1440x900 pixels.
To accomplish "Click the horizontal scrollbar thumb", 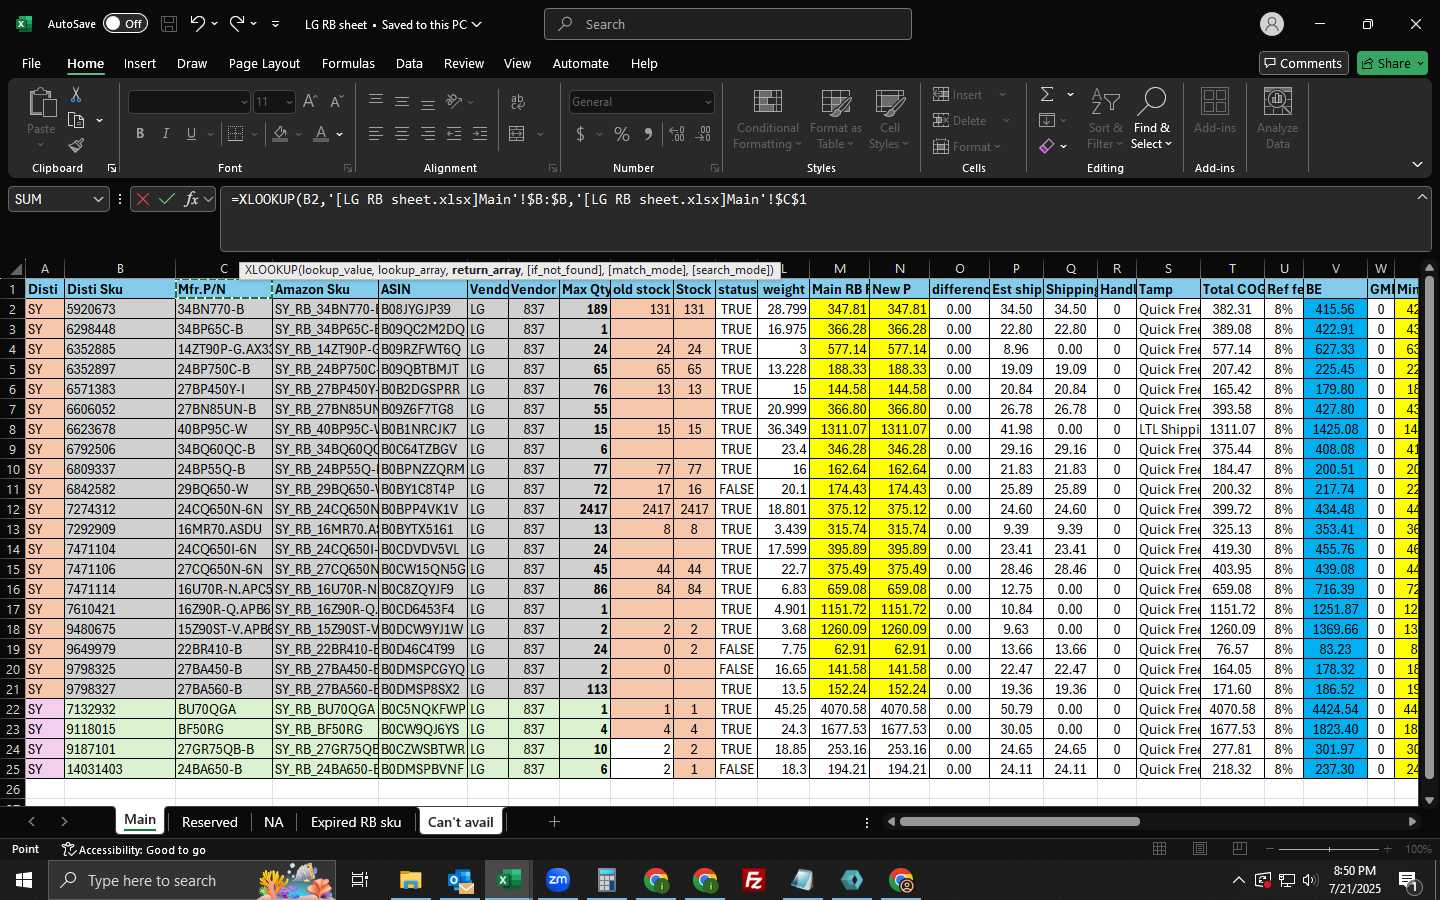I will click(1020, 822).
